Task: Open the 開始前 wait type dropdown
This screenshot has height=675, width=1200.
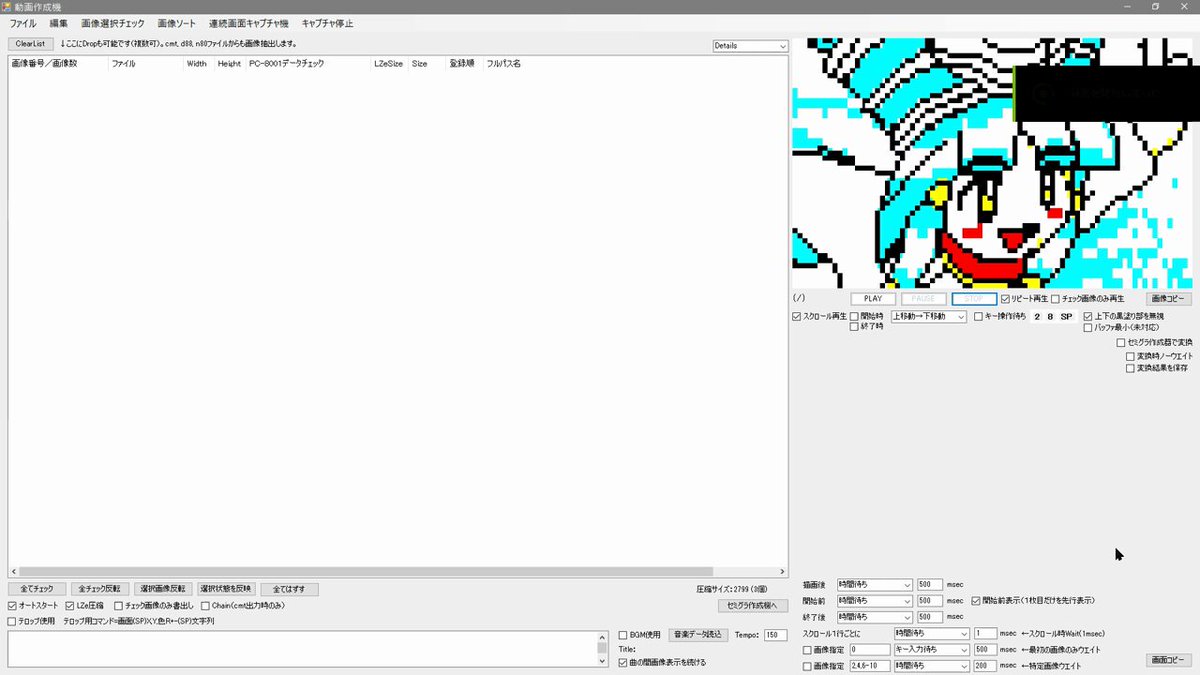Action: tap(874, 601)
